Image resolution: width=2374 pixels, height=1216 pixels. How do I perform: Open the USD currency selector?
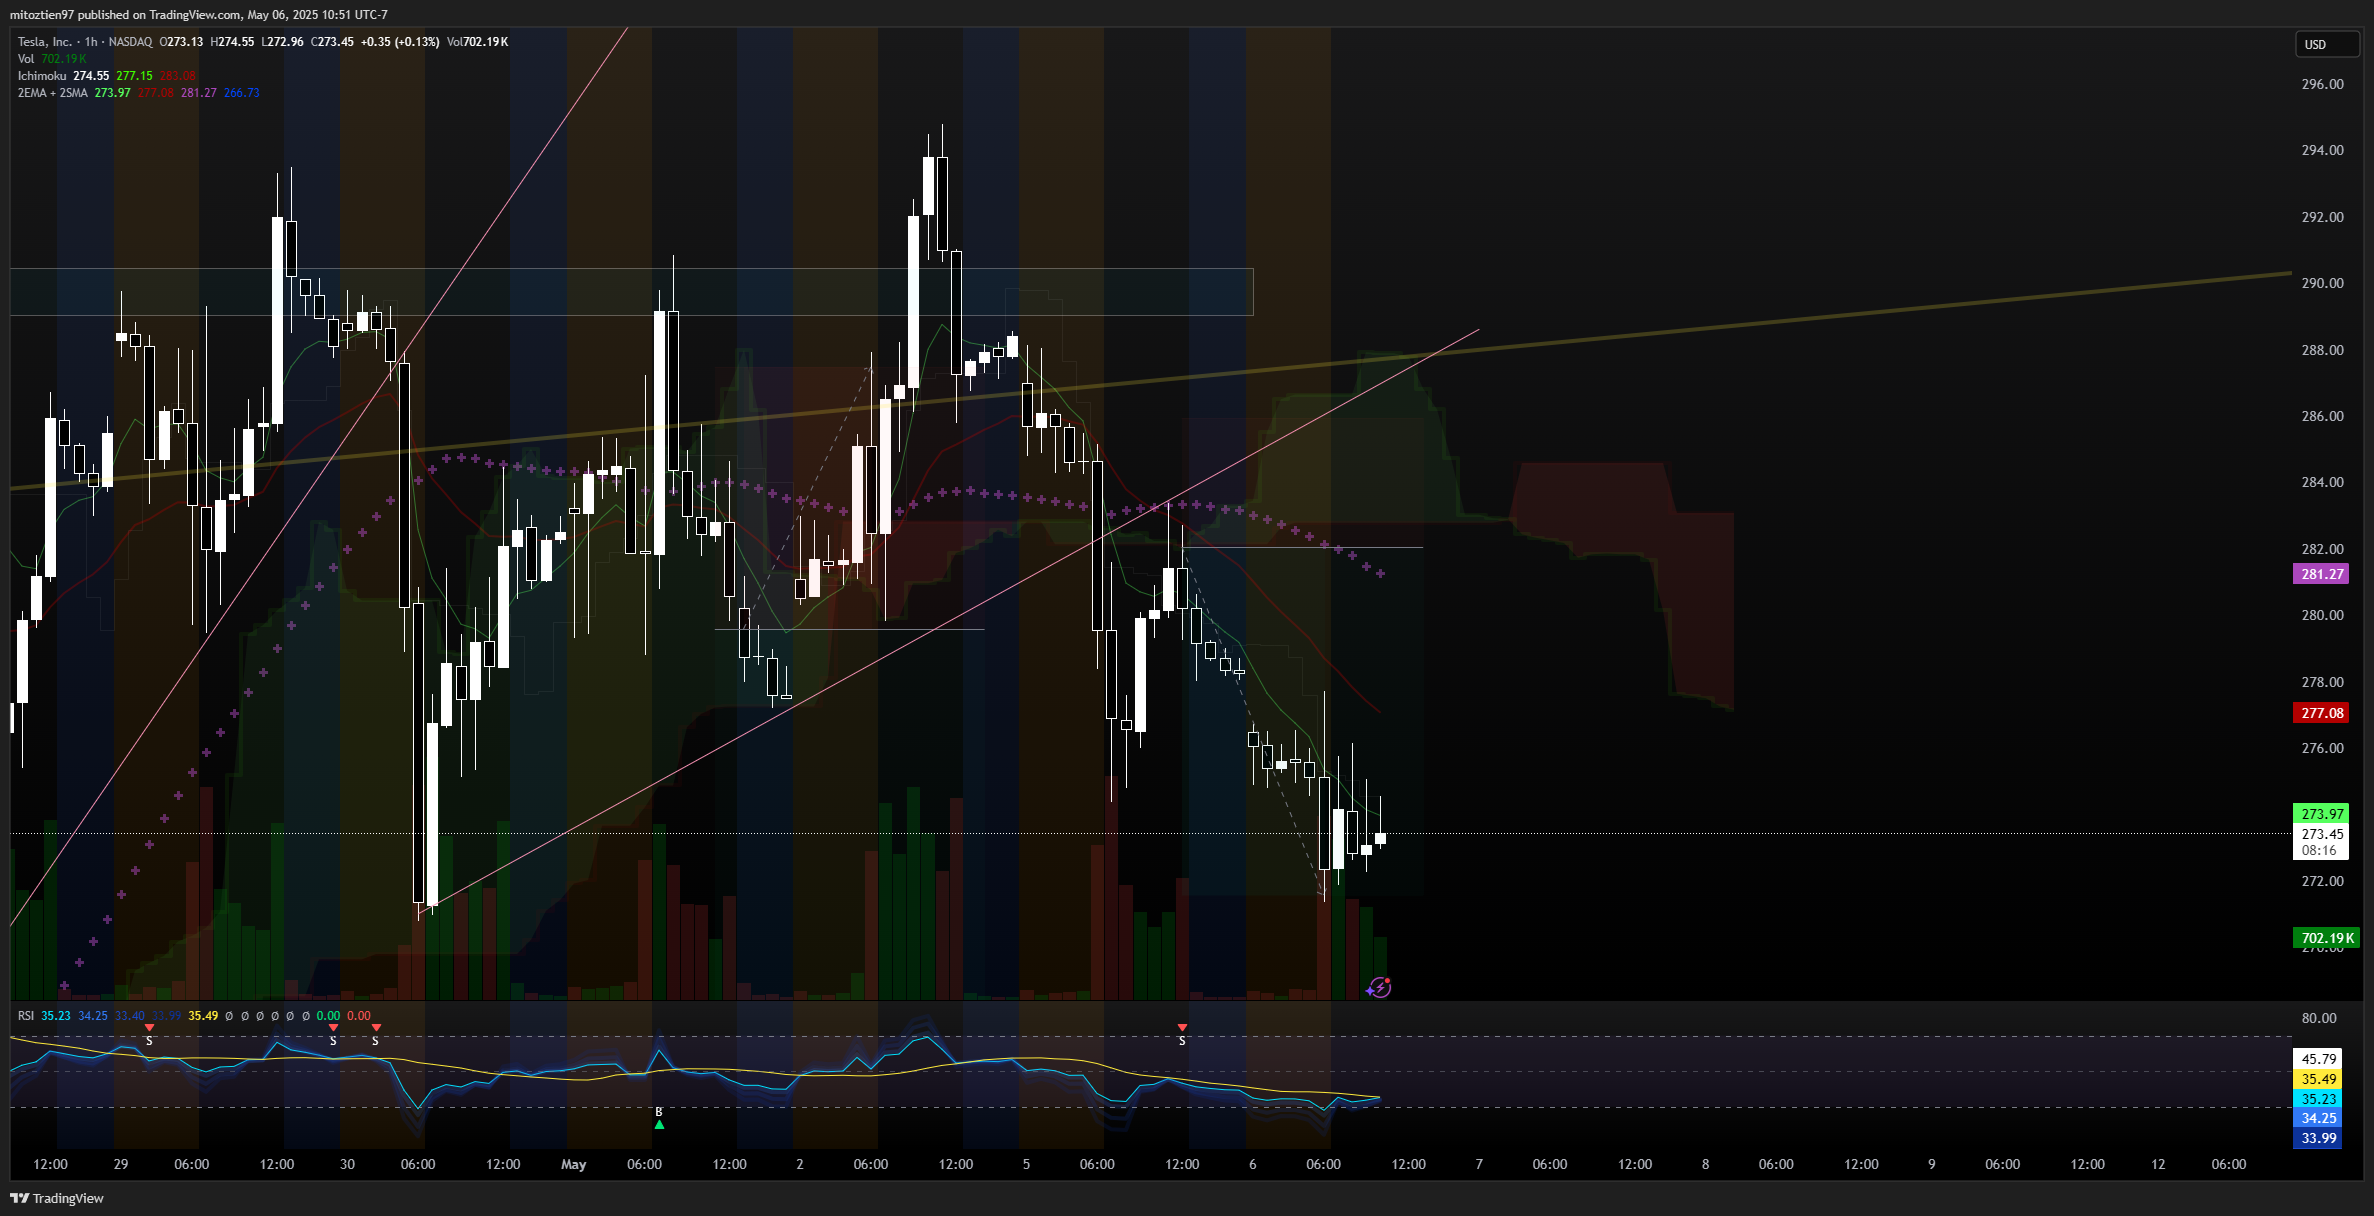(x=2326, y=44)
